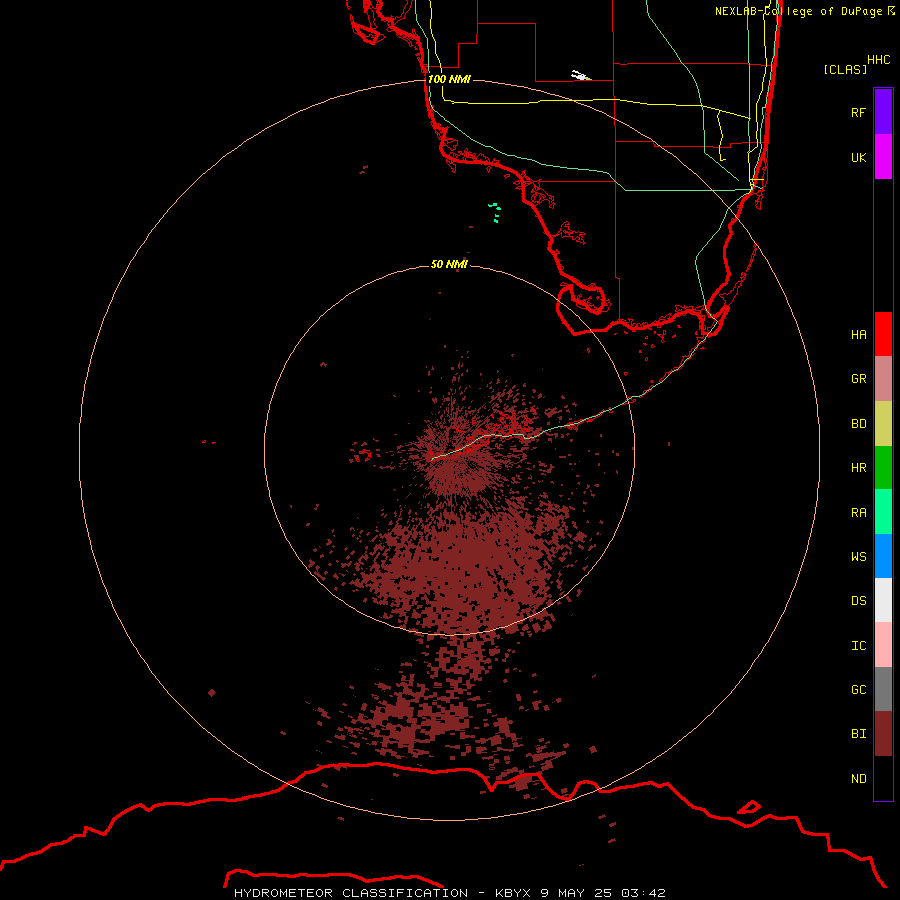Click the IC legend label

point(858,646)
